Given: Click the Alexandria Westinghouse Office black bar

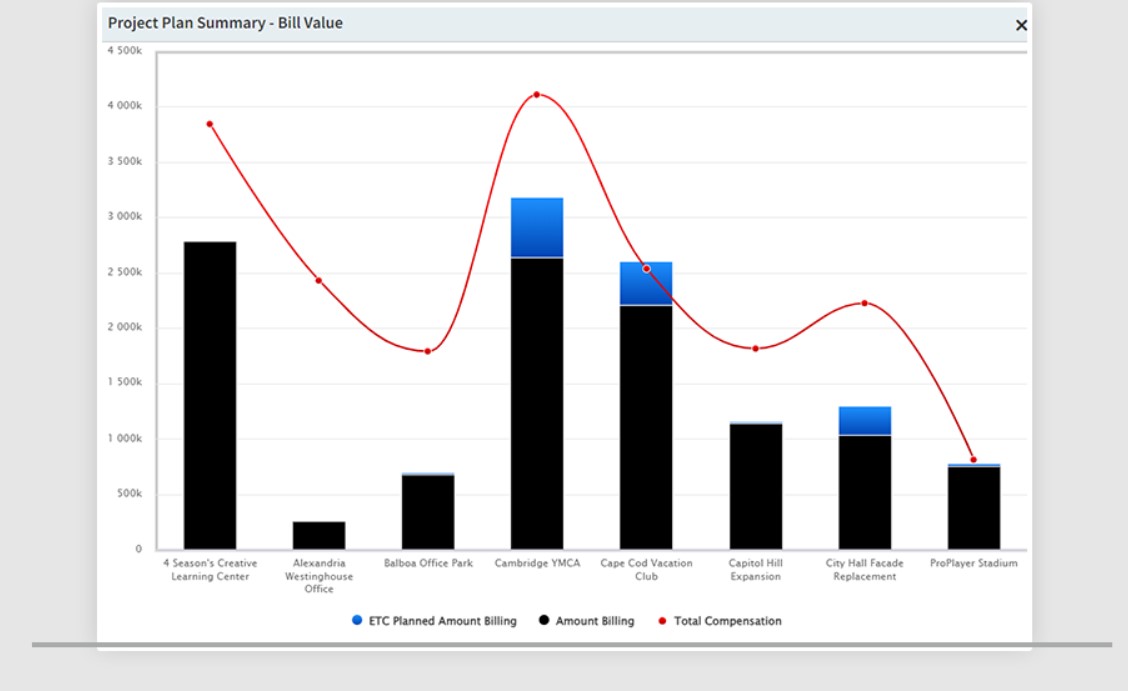Looking at the screenshot, I should (x=319, y=536).
